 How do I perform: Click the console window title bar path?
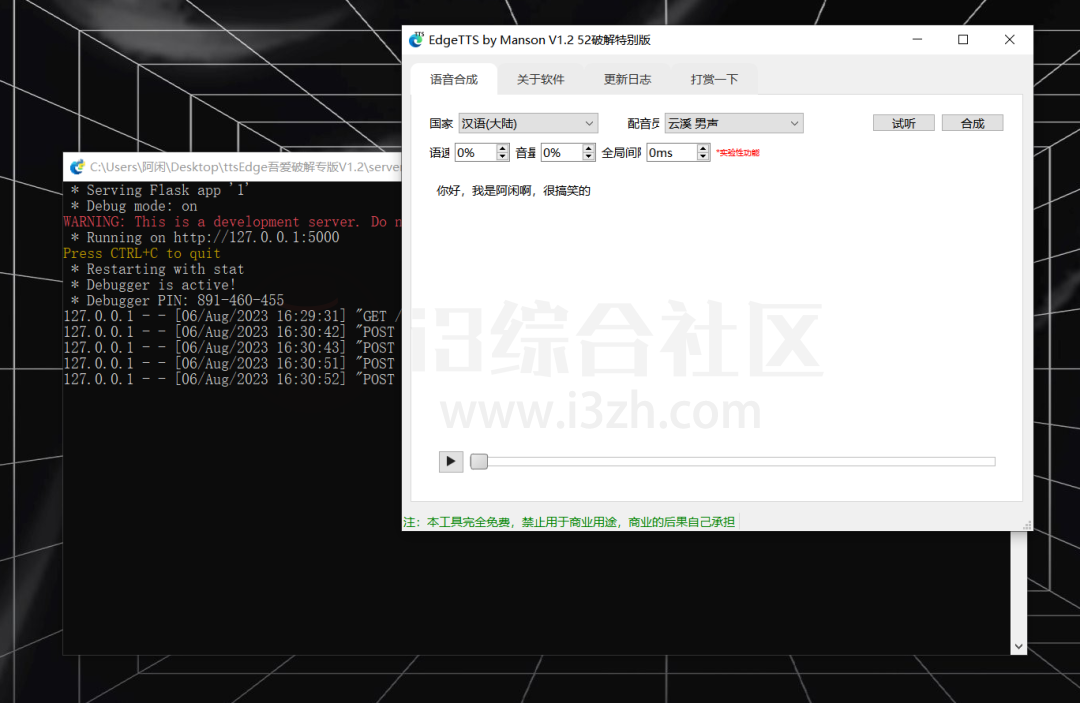coord(245,167)
